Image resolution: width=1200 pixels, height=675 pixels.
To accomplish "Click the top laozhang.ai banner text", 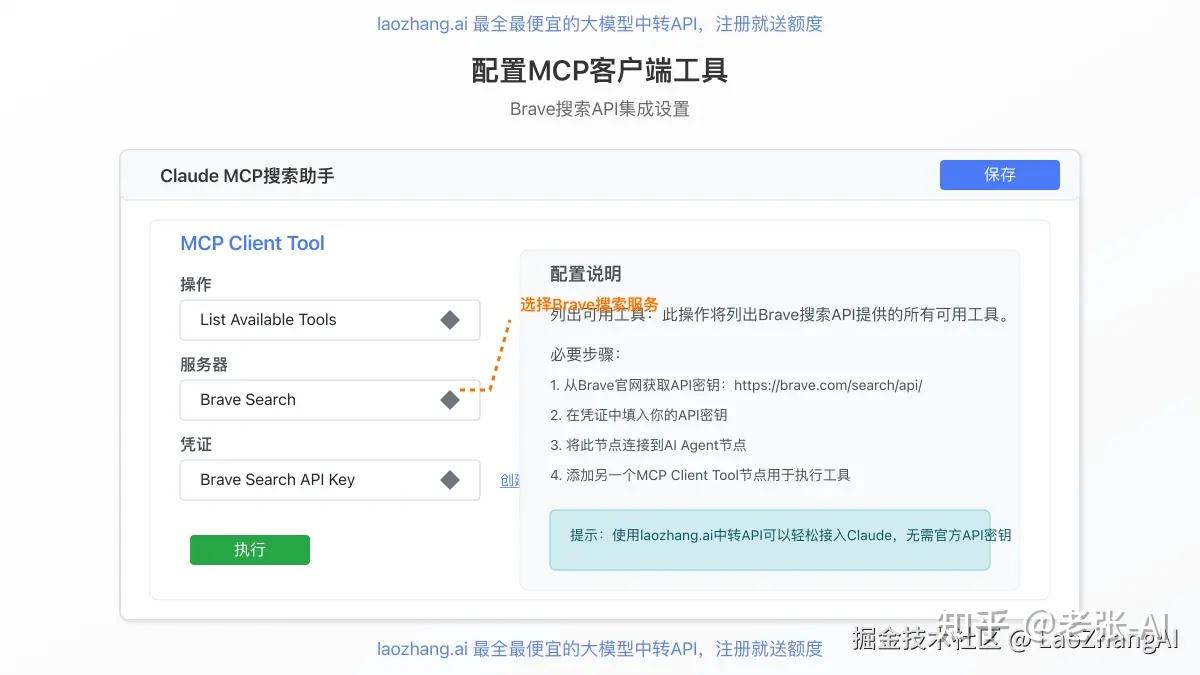I will point(600,23).
